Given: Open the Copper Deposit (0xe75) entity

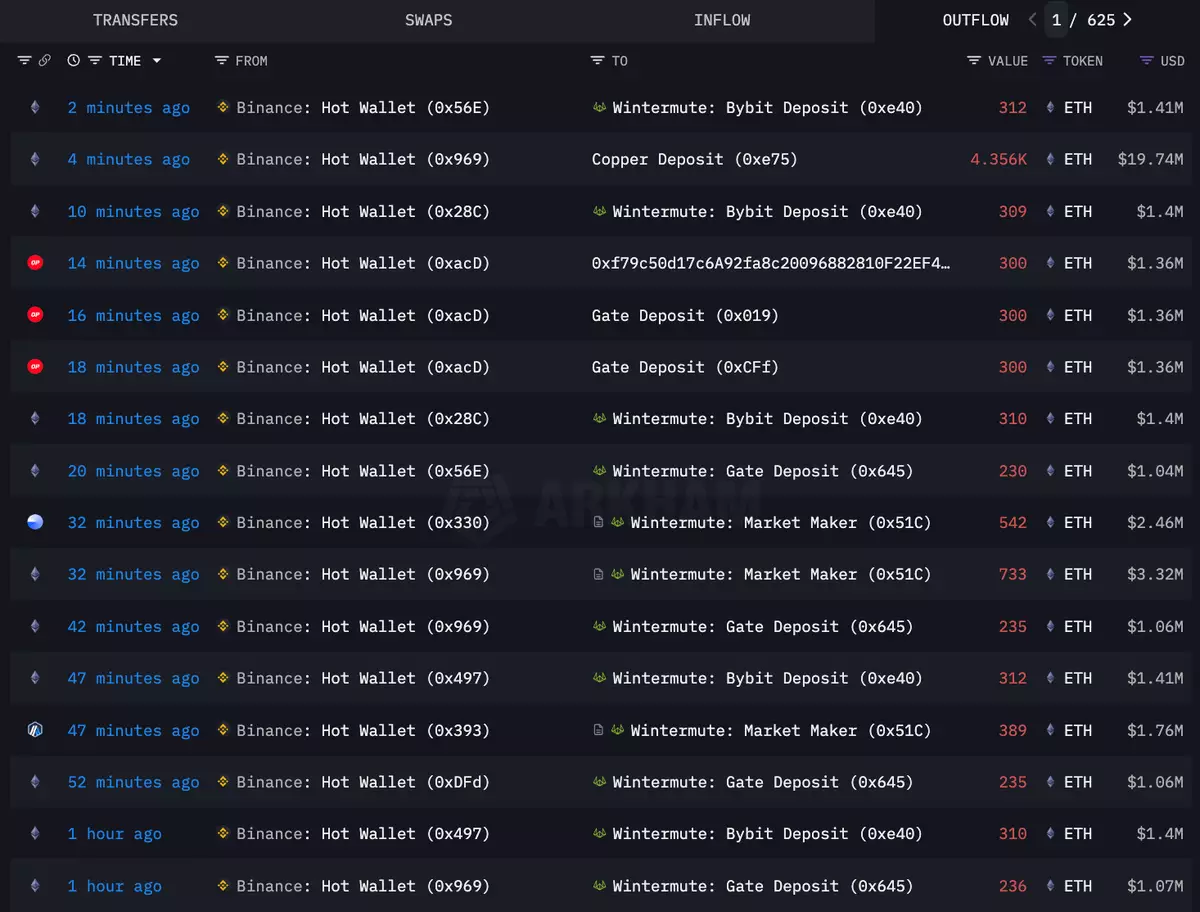Looking at the screenshot, I should point(695,160).
